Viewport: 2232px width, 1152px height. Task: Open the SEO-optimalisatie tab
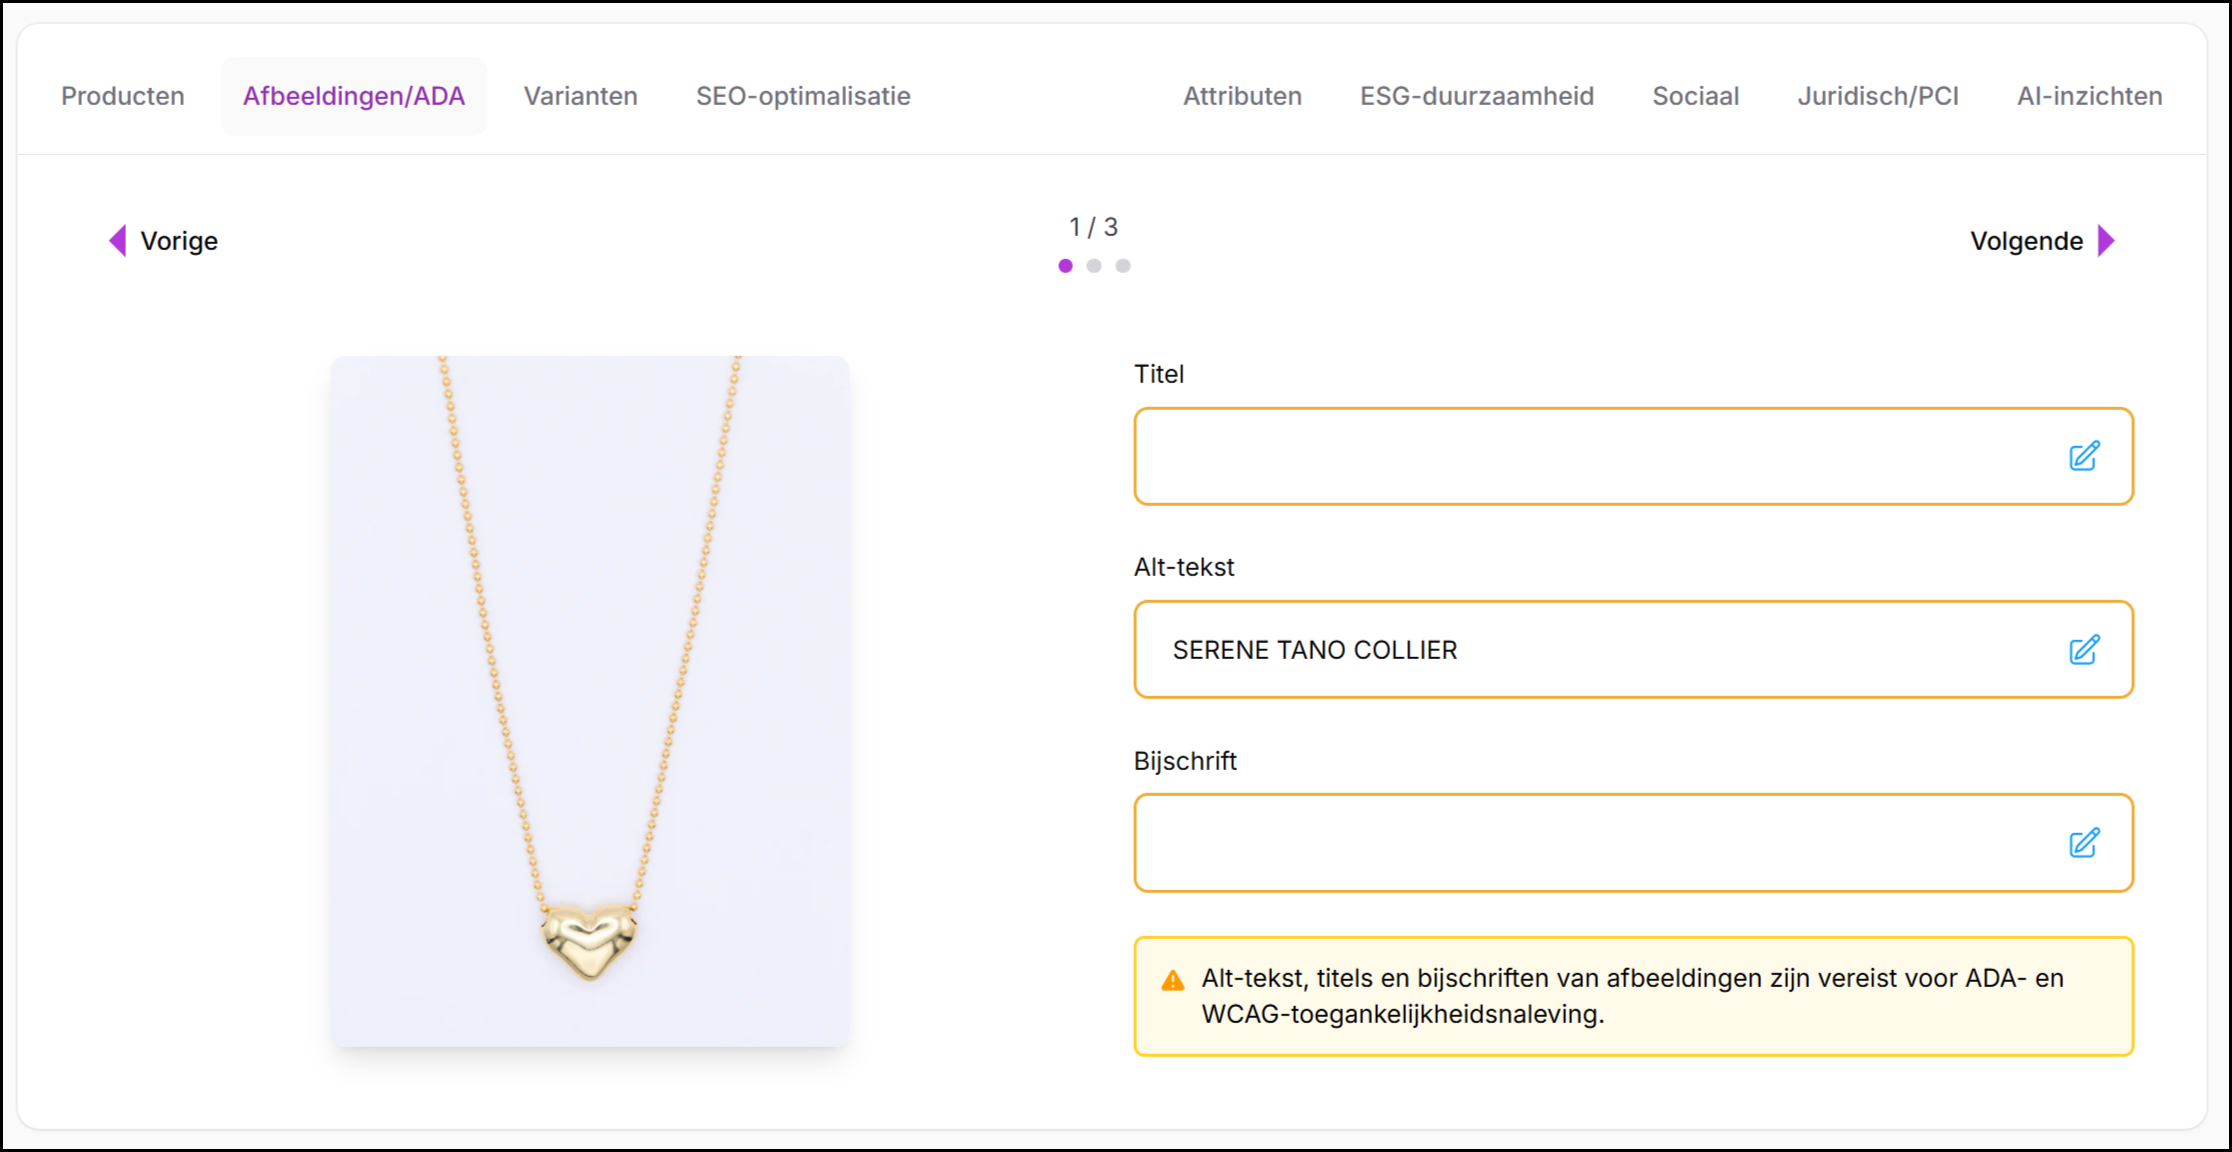point(803,96)
